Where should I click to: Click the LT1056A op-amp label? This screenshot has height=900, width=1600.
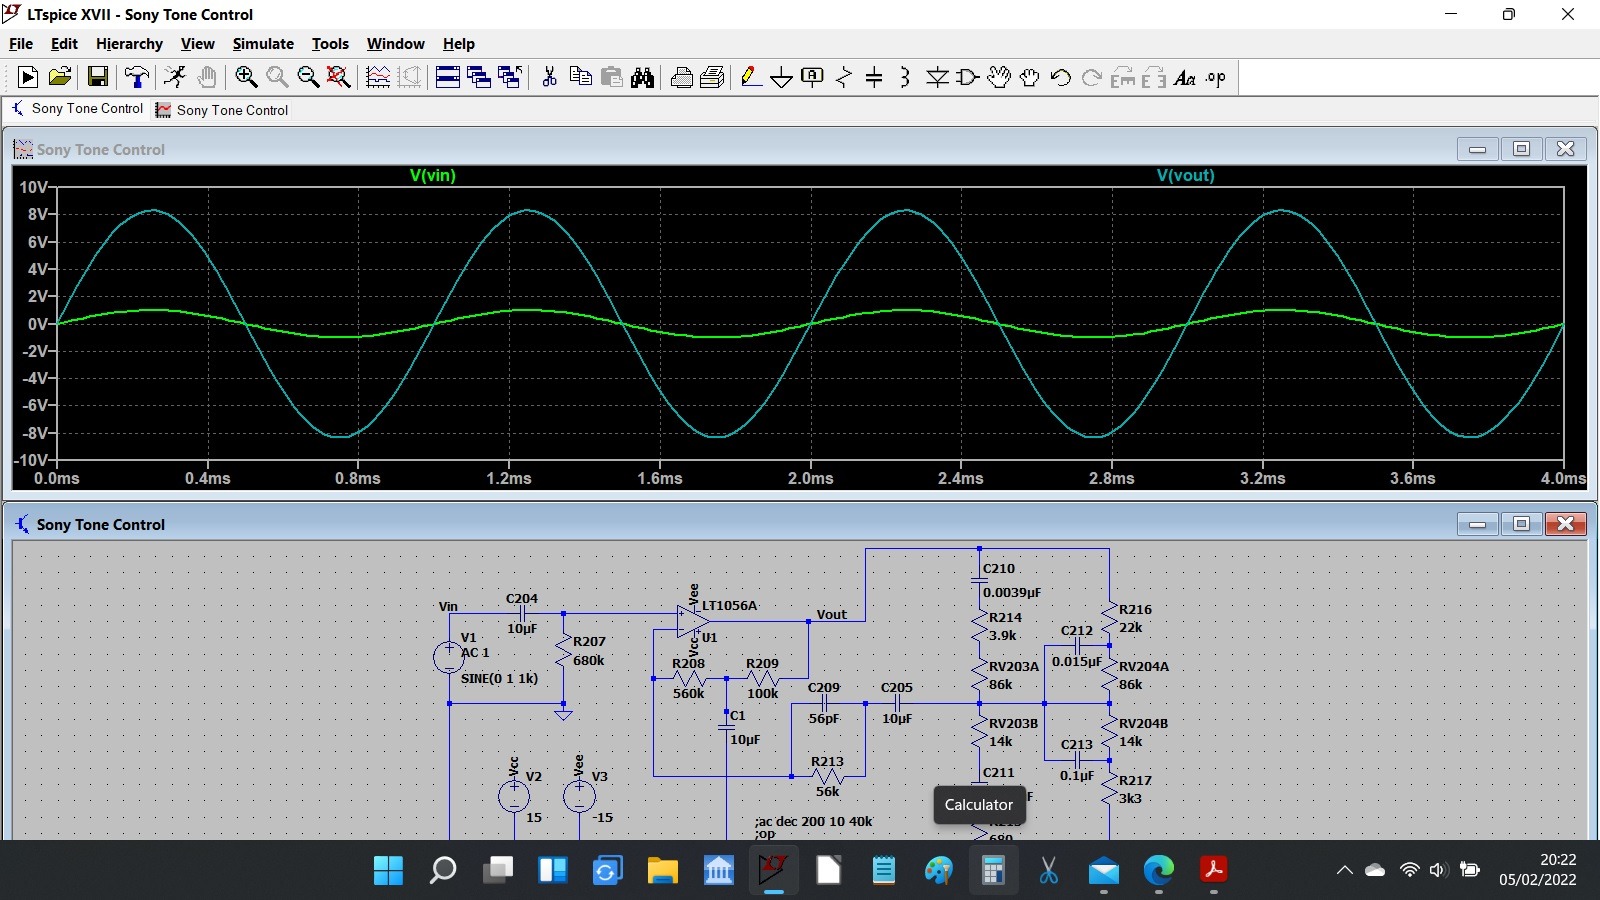[730, 605]
